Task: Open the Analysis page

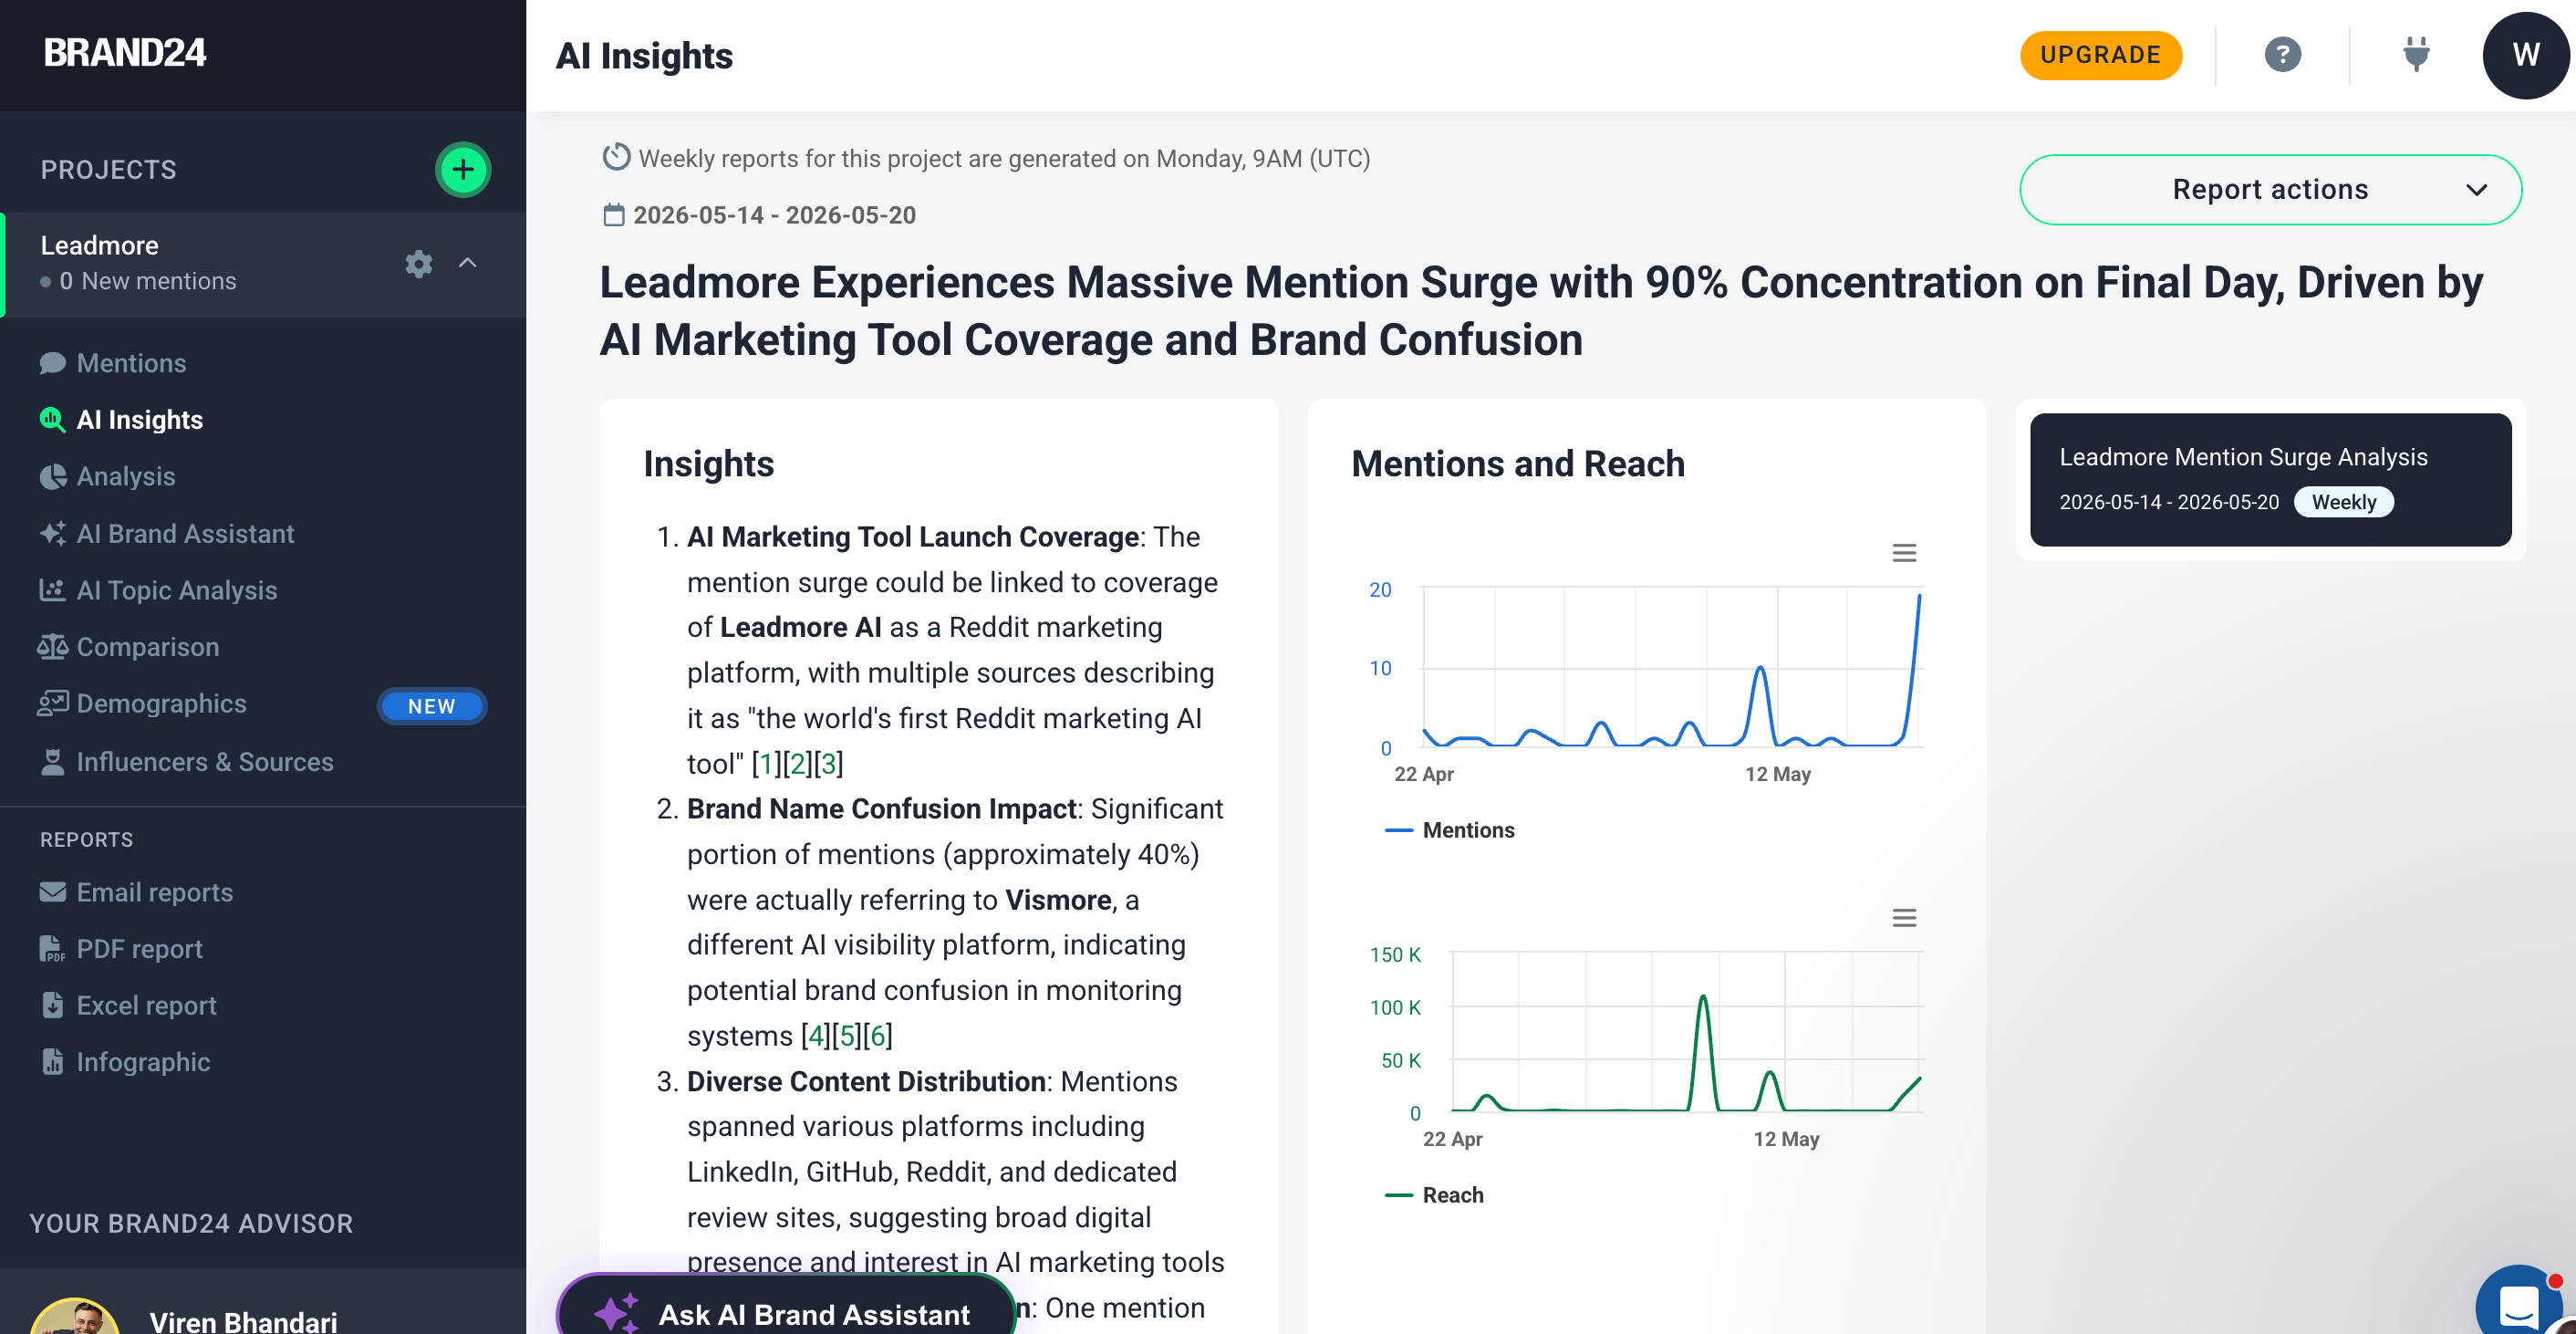Action: pyautogui.click(x=126, y=477)
